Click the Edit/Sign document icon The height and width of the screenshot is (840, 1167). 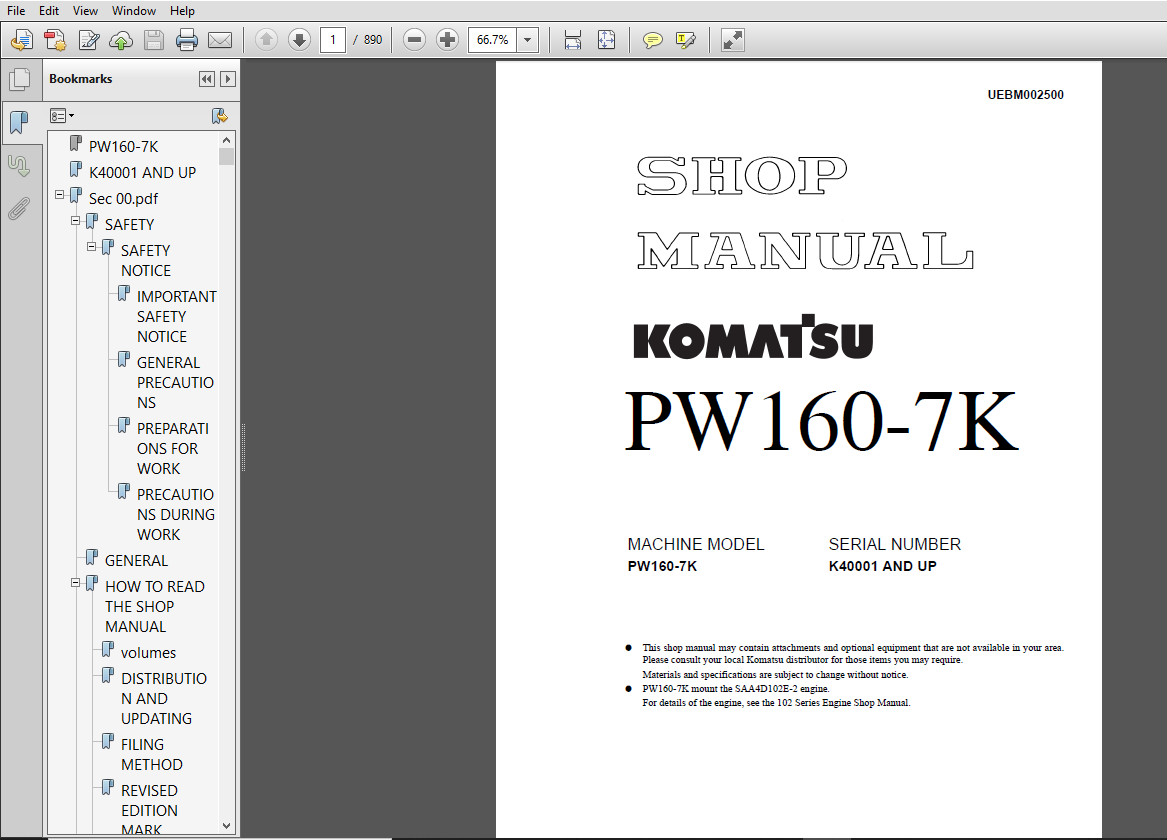click(x=89, y=39)
